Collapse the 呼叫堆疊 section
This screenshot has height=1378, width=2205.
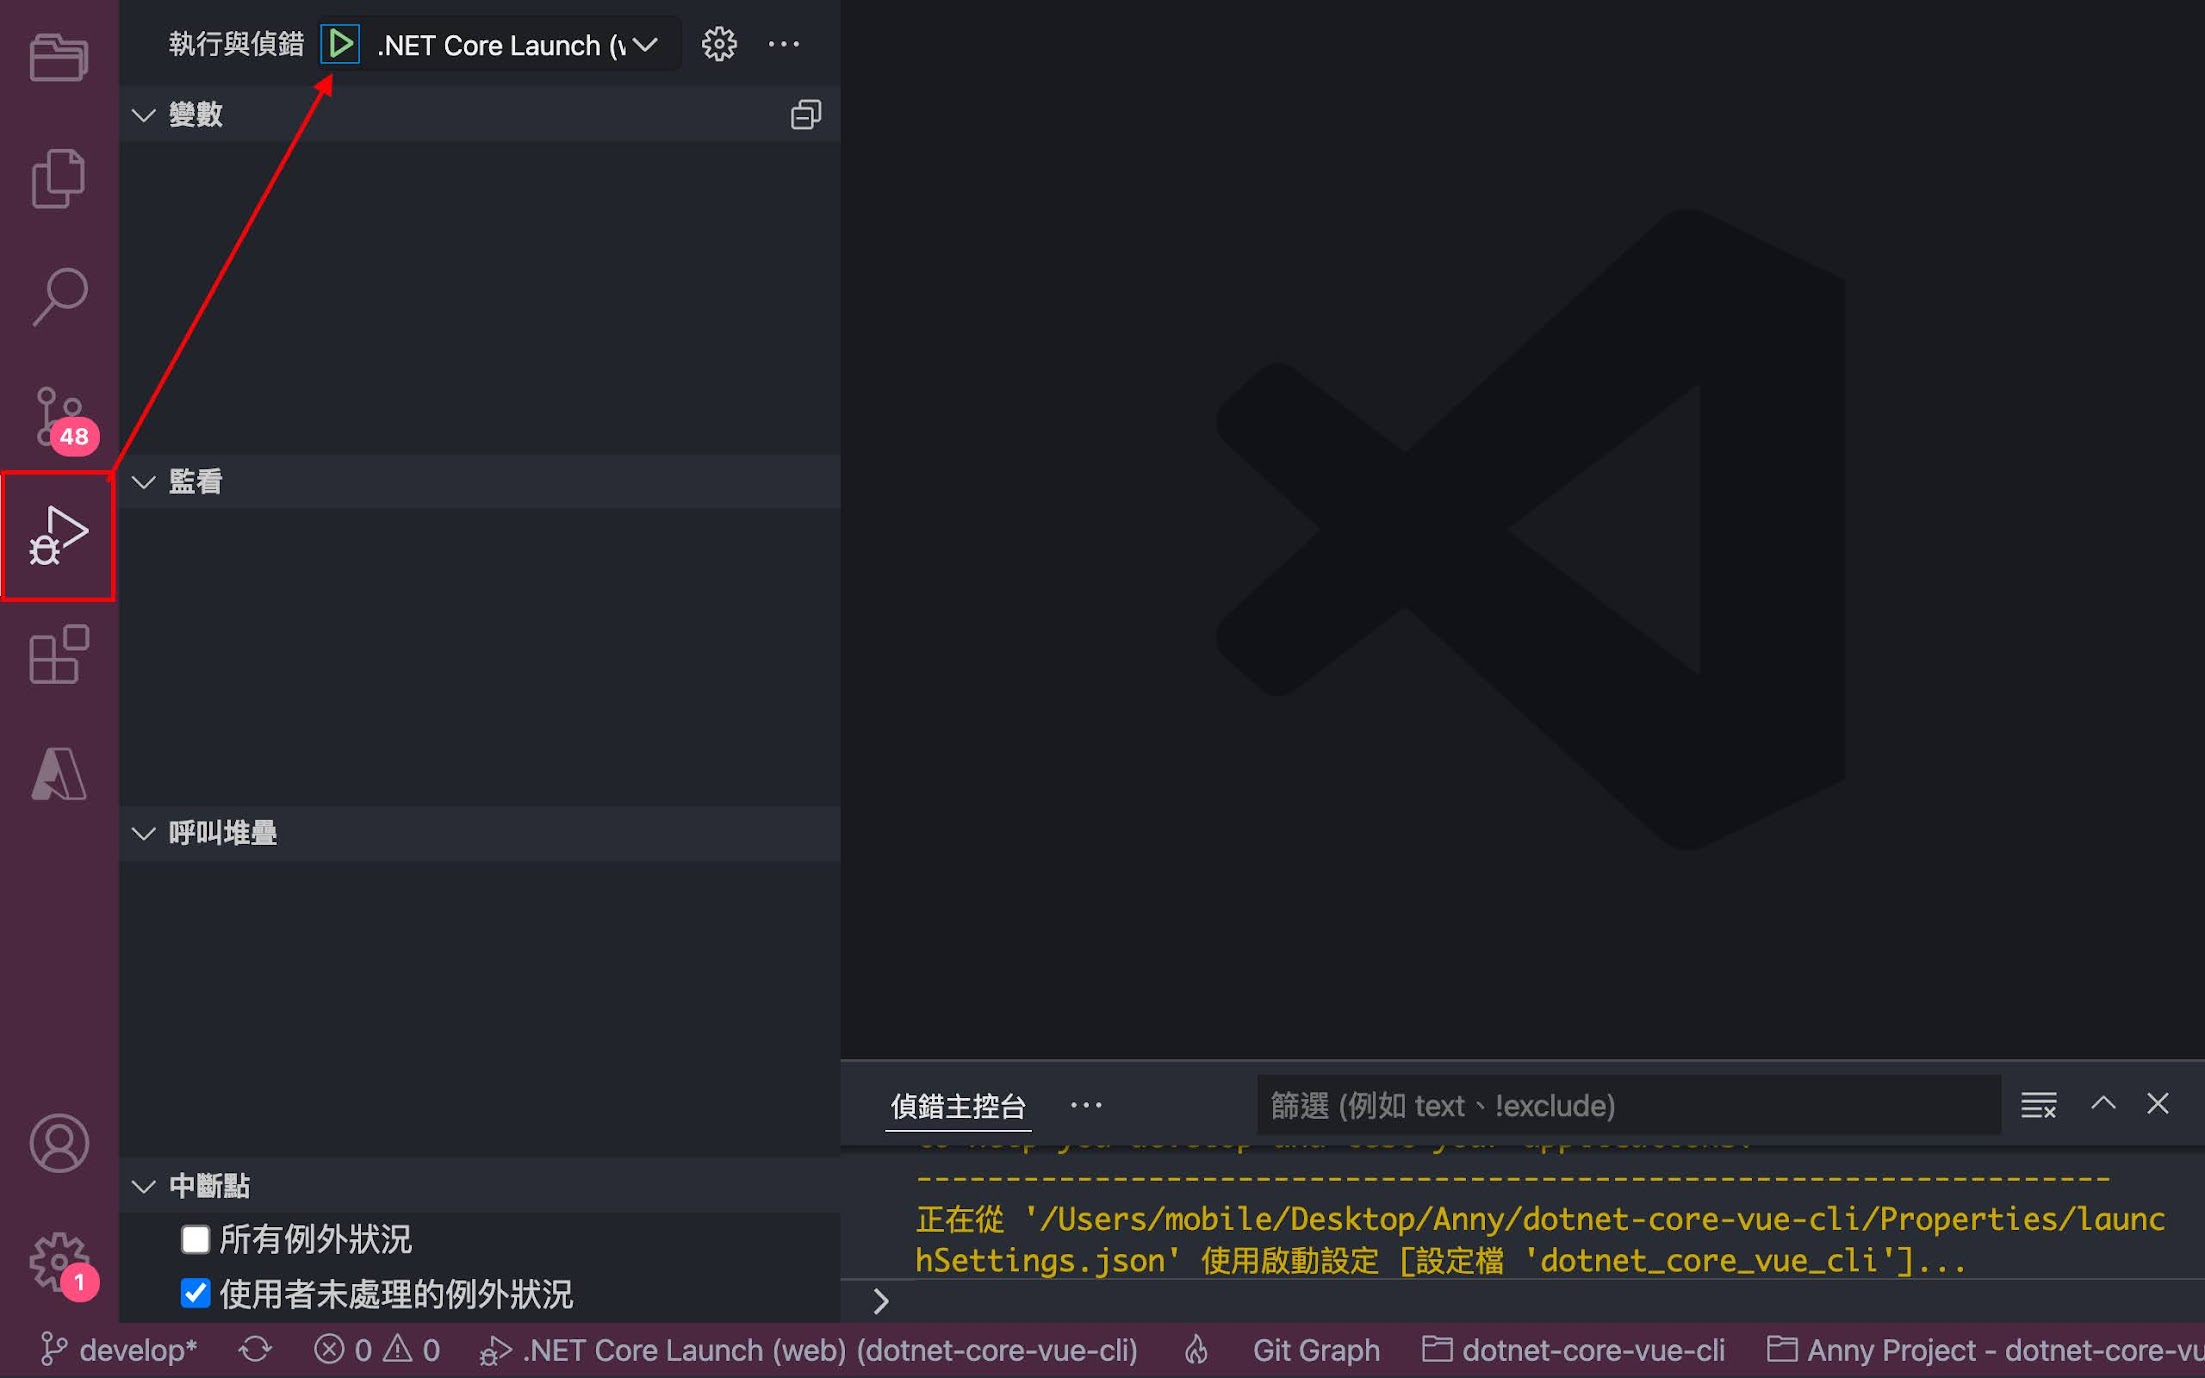[144, 833]
